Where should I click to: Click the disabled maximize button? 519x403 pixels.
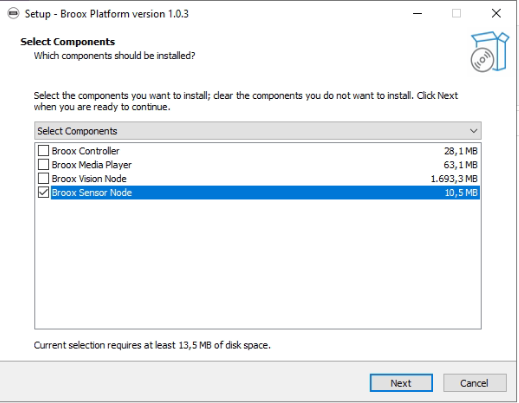pyautogui.click(x=456, y=14)
